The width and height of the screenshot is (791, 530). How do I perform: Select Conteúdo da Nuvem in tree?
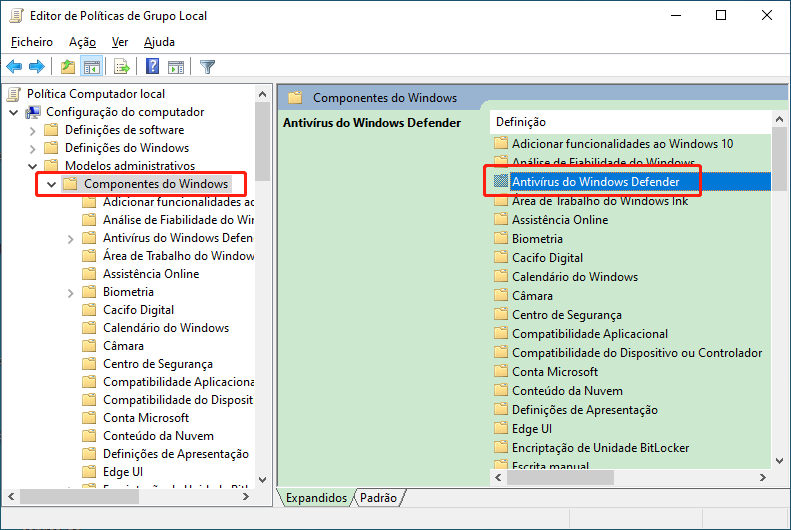point(158,436)
